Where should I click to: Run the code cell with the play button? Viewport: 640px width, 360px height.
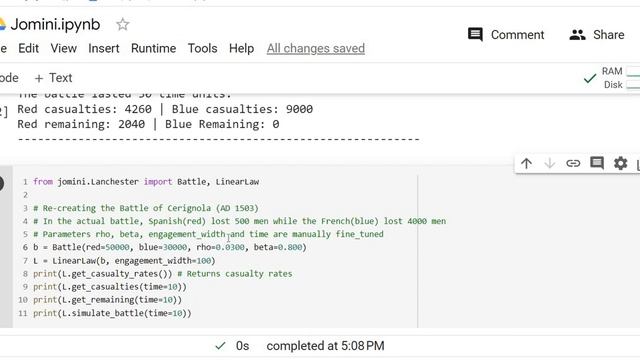click(x=1, y=183)
